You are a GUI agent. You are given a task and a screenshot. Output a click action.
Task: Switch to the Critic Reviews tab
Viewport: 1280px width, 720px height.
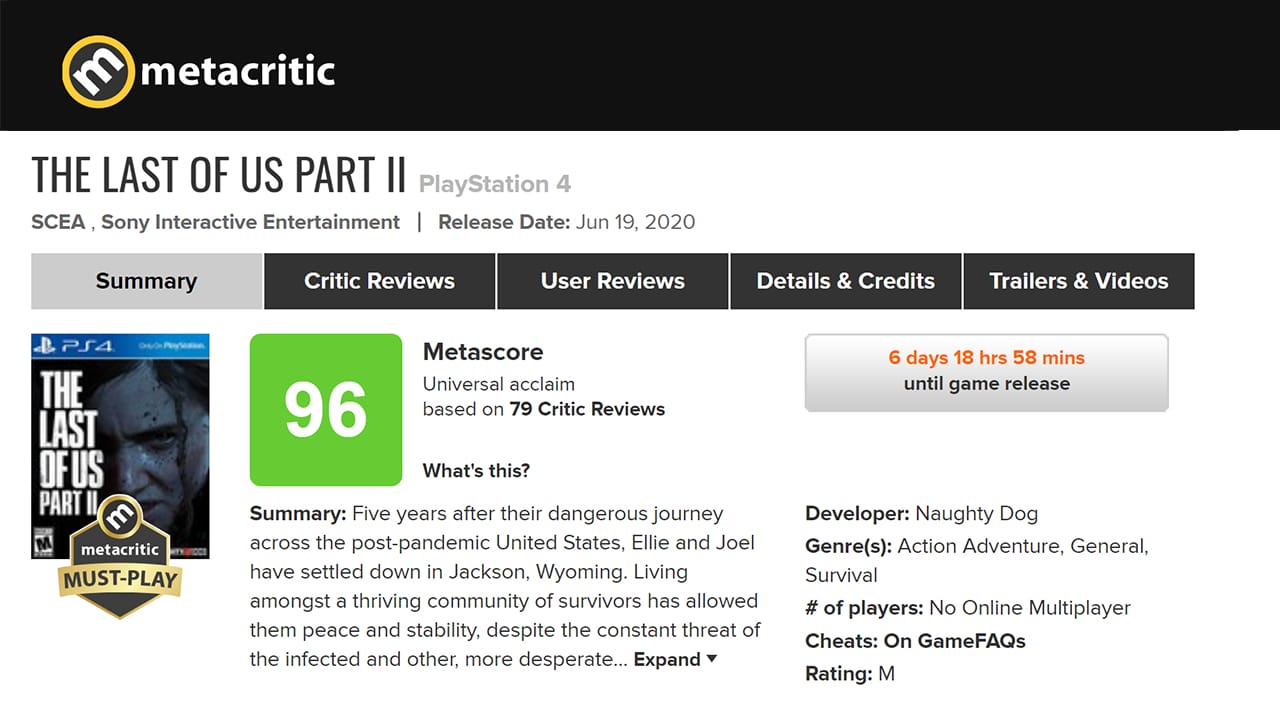[379, 281]
